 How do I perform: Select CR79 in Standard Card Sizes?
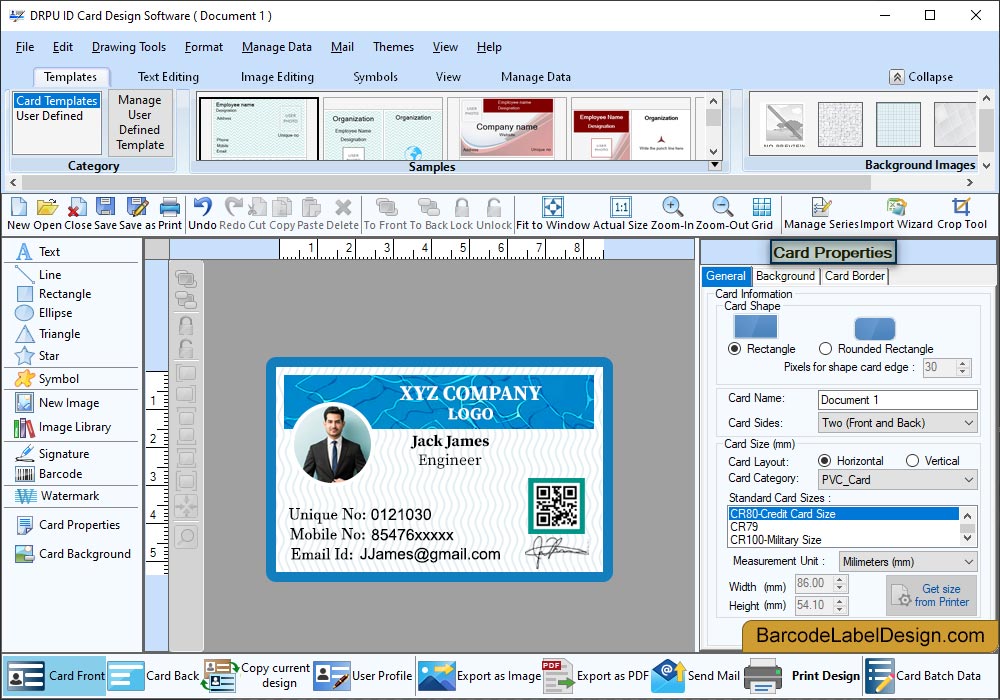click(x=843, y=527)
